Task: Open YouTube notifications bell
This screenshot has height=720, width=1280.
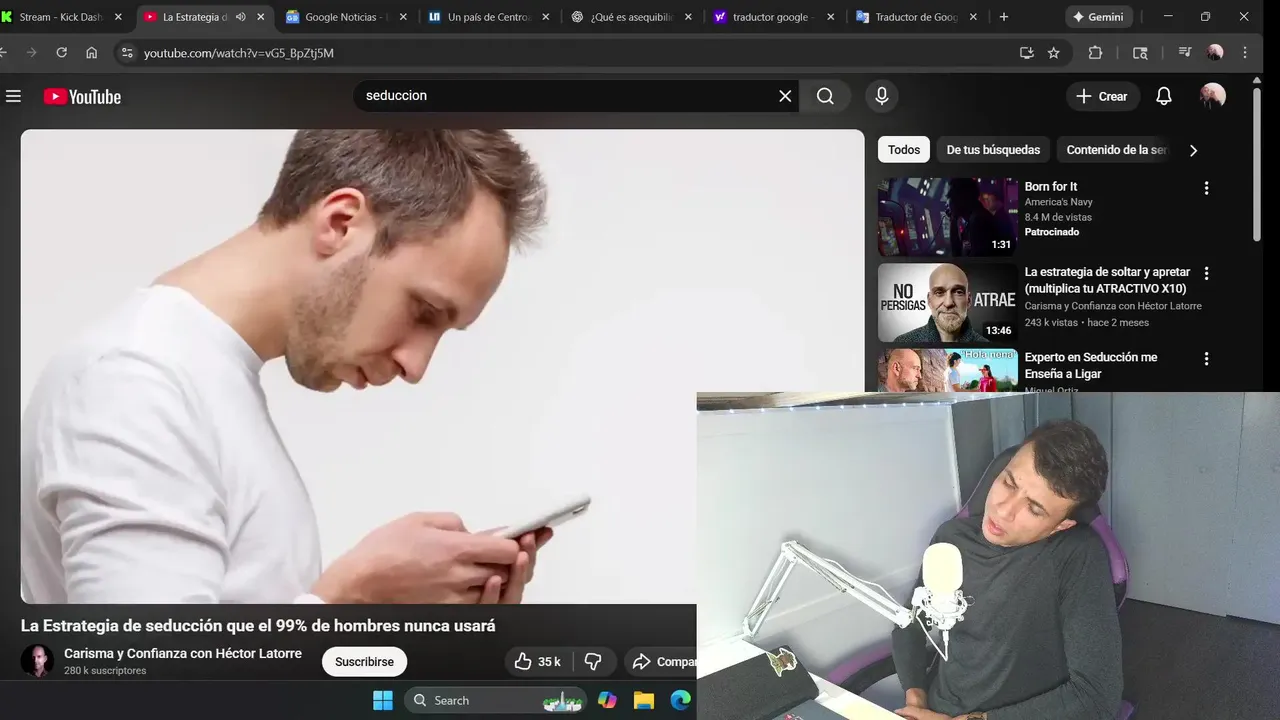Action: 1164,96
